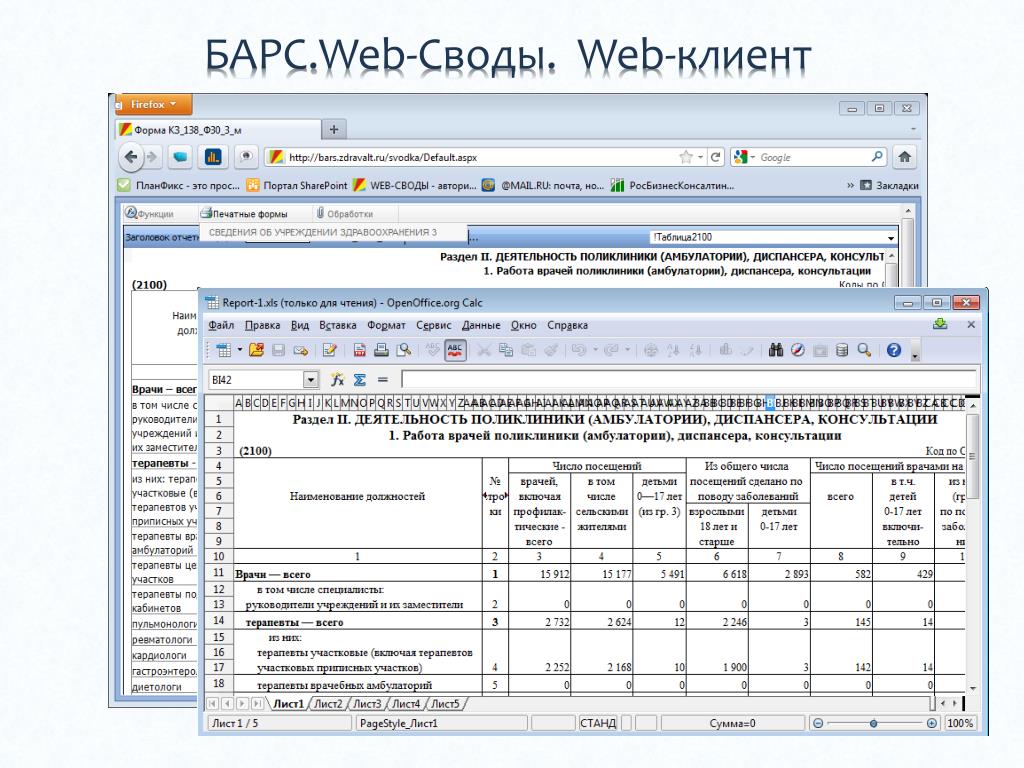This screenshot has width=1024, height=768.
Task: Open Find & Replace binoculars icon
Action: click(776, 350)
